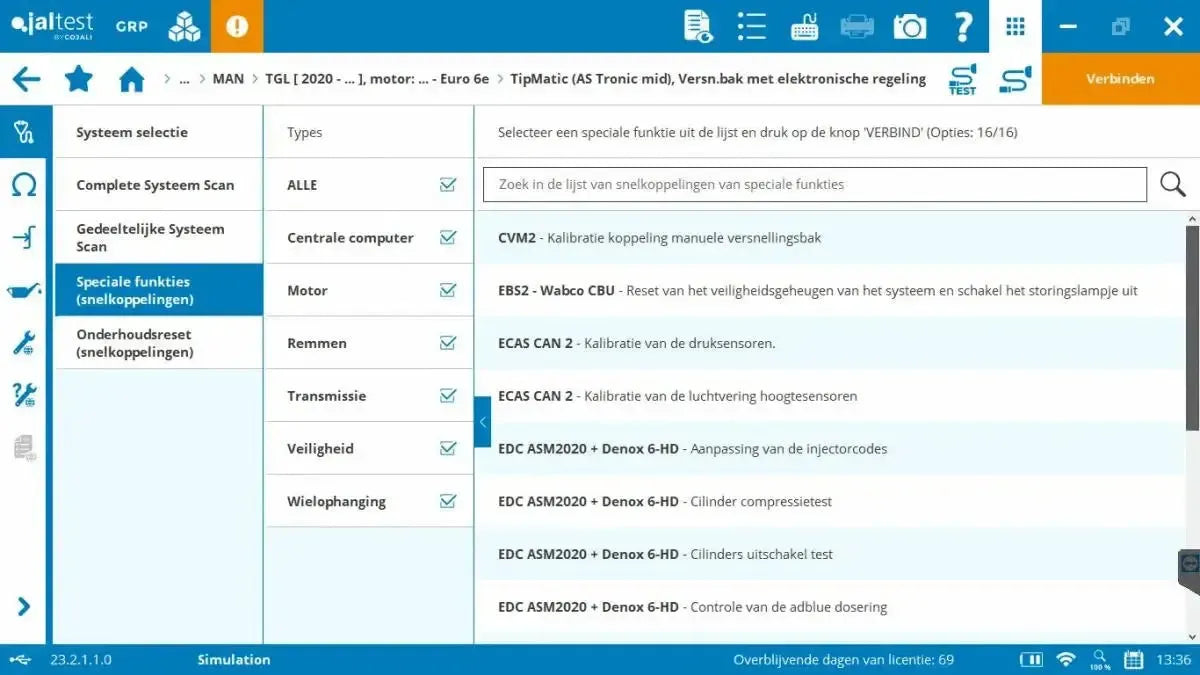The width and height of the screenshot is (1200, 675).
Task: Open the wiring diagrams connector tool
Action: 25,237
